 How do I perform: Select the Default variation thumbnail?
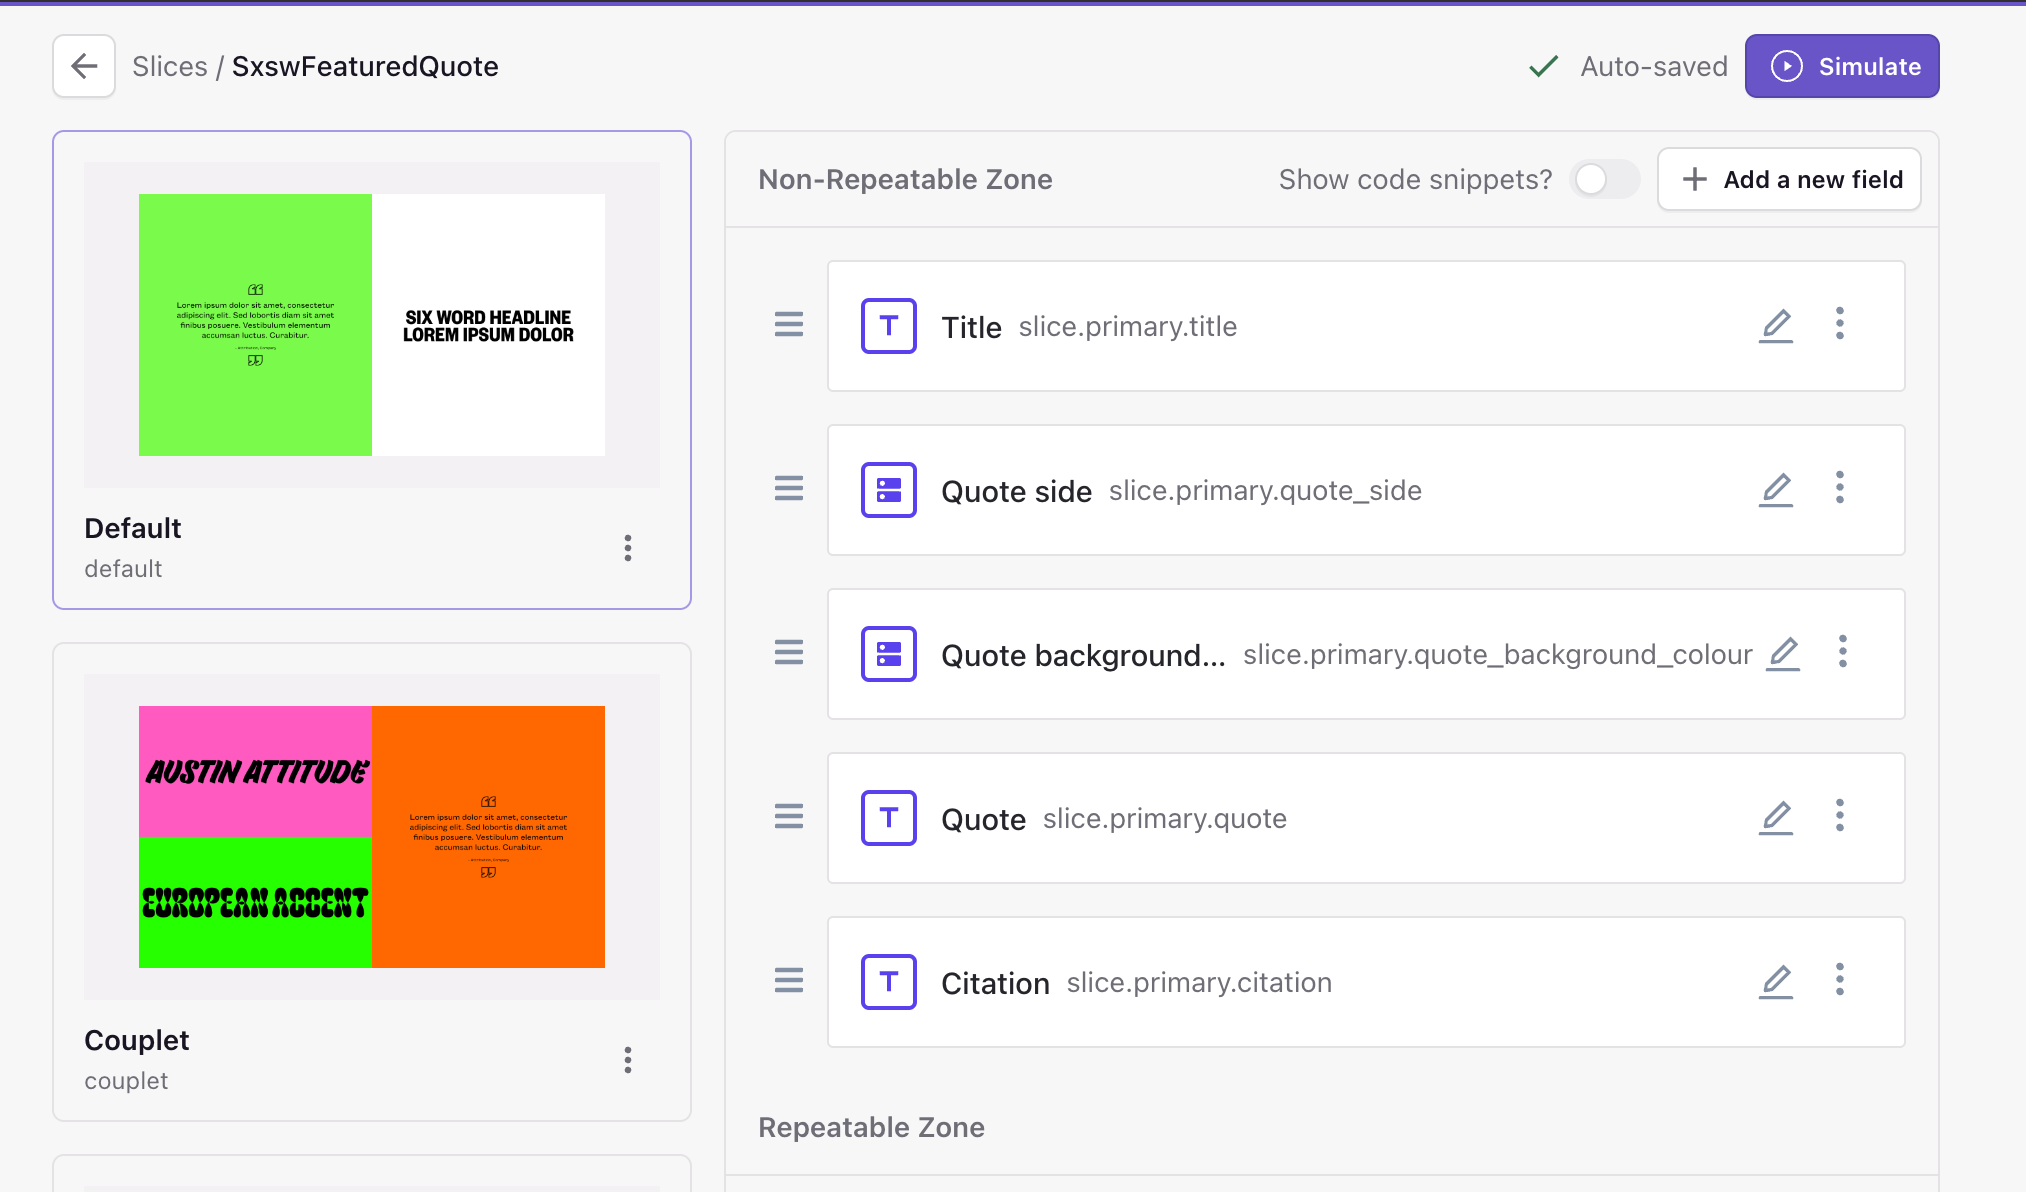[372, 325]
